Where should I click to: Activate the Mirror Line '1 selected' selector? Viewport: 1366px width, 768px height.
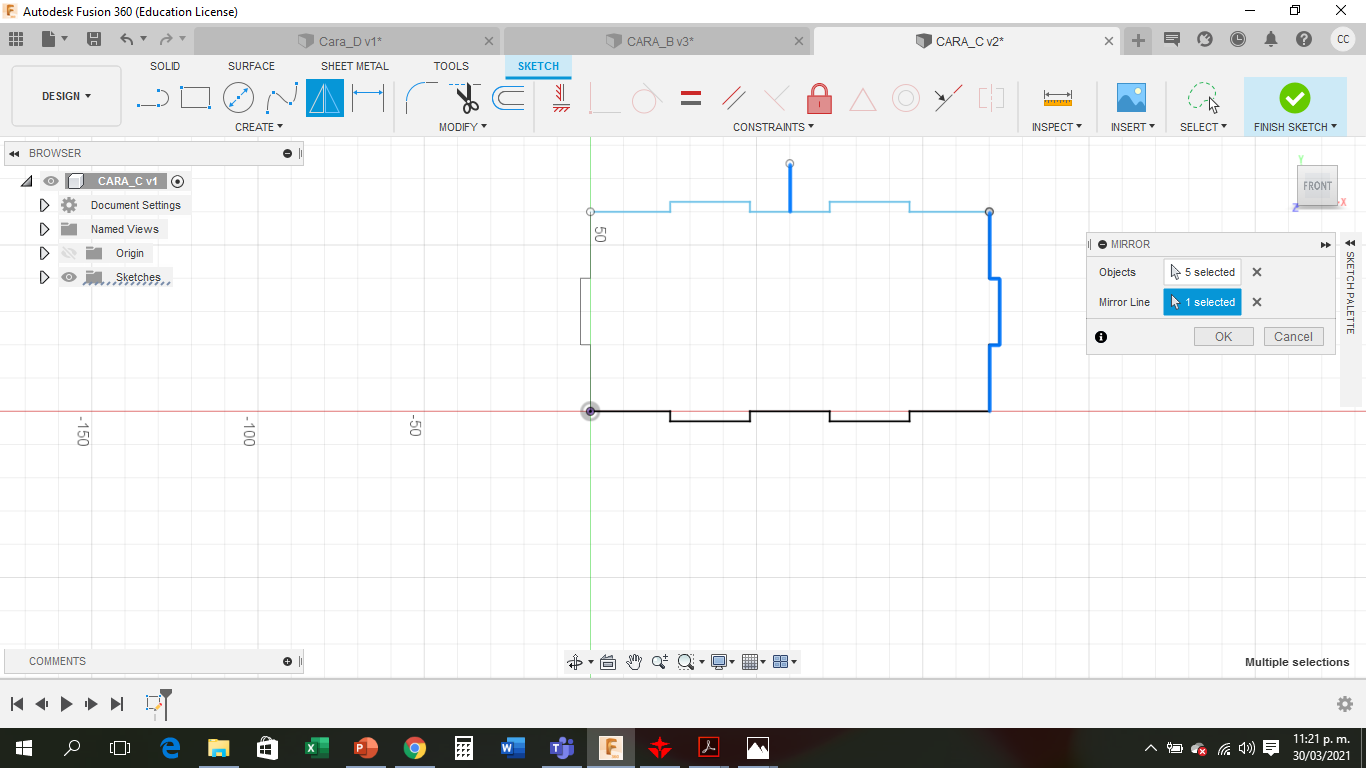pos(1202,302)
